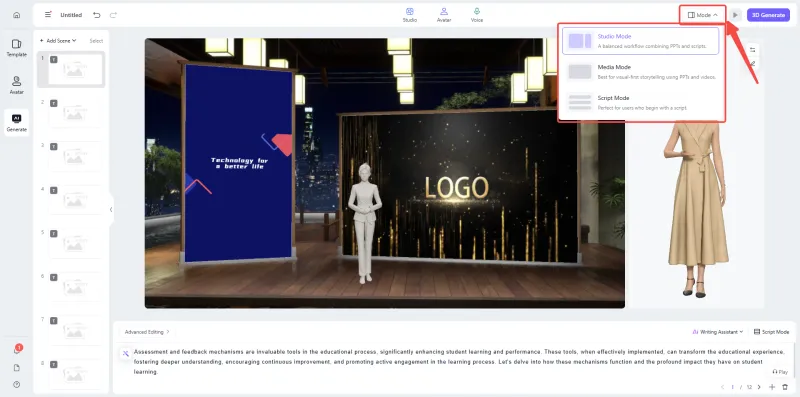This screenshot has width=800, height=397.
Task: Open Advanced Editing link
Action: [x=147, y=332]
